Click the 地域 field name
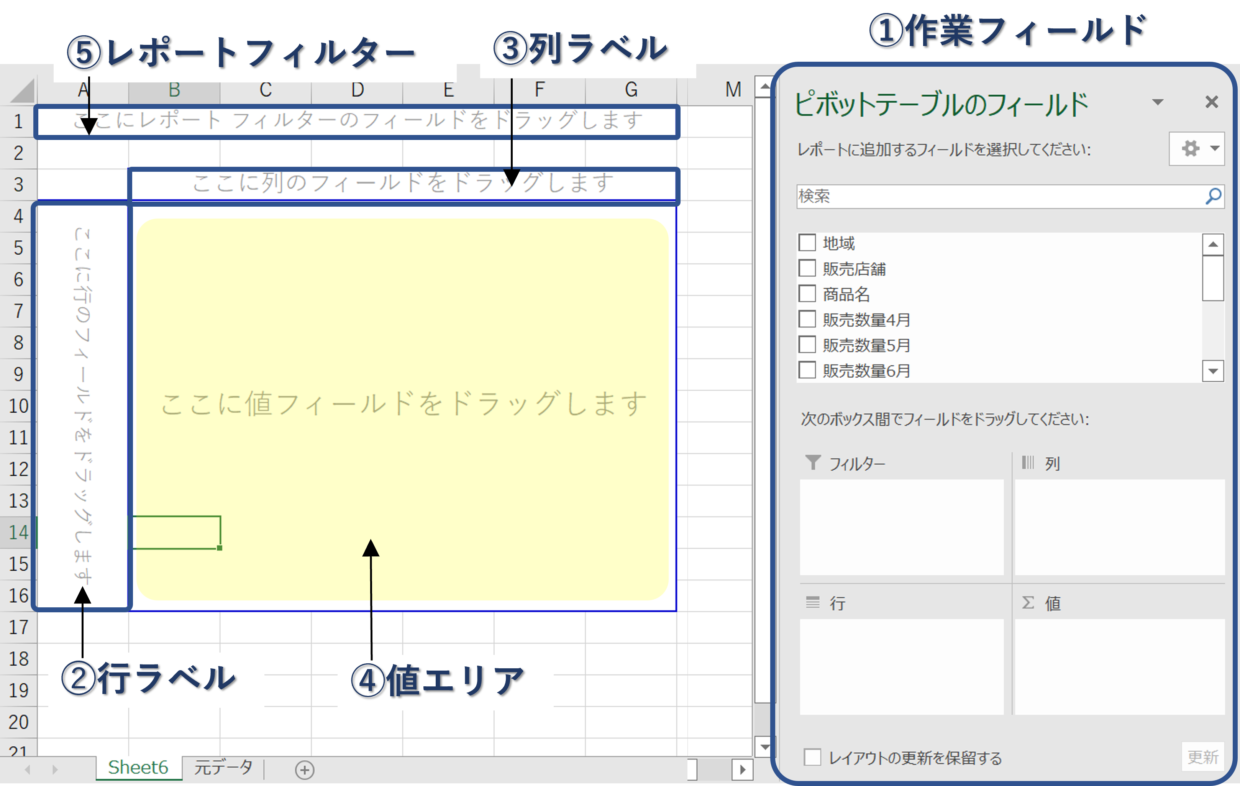Viewport: 1240px width, 786px height. pyautogui.click(x=838, y=243)
